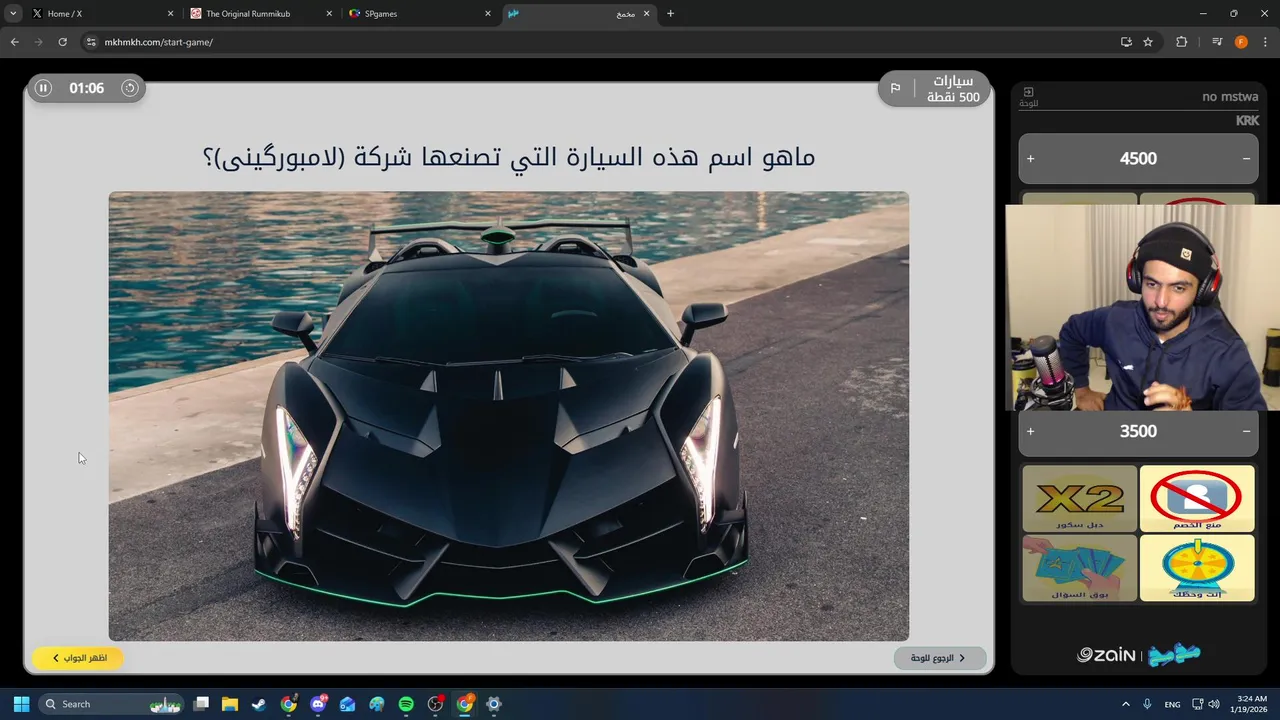1280x720 pixels.
Task: Open Spotify from the taskbar
Action: point(406,704)
